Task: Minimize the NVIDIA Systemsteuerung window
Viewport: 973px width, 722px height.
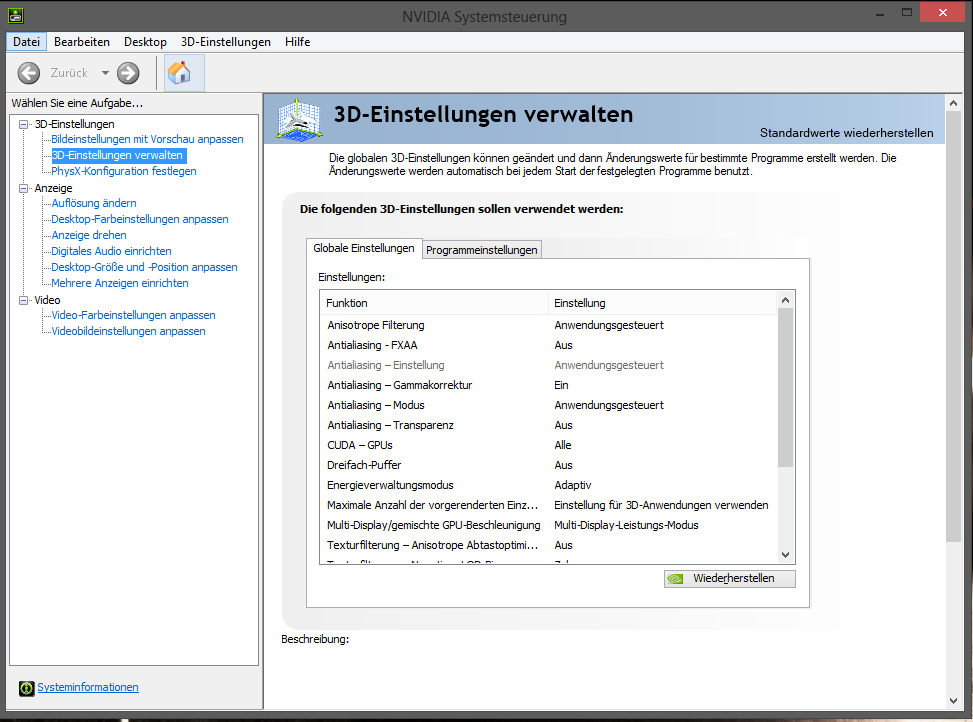Action: click(x=880, y=13)
